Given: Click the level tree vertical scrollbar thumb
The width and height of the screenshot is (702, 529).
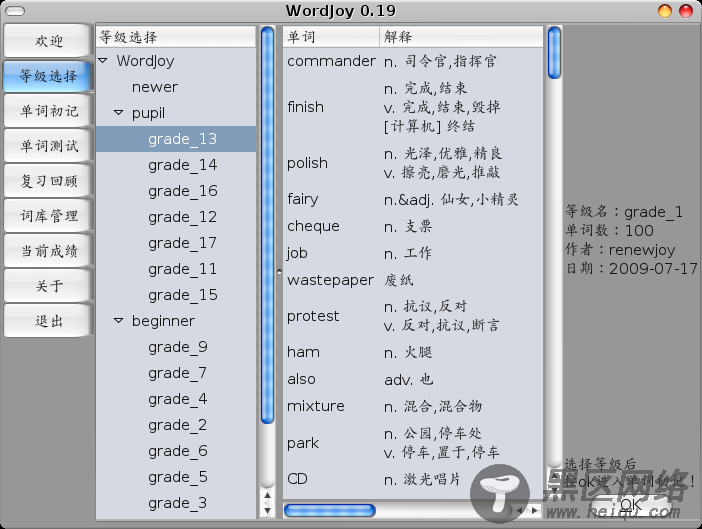Looking at the screenshot, I should pyautogui.click(x=268, y=225).
